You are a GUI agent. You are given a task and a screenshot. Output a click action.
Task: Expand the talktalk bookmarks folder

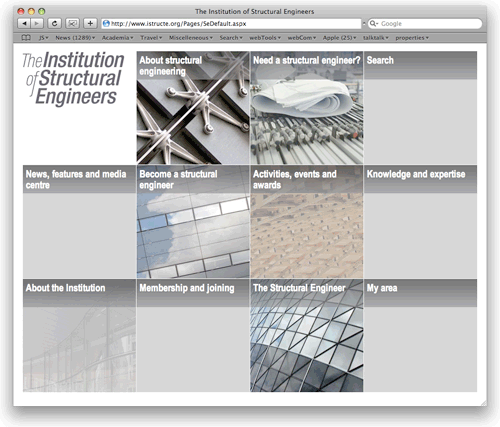point(376,38)
